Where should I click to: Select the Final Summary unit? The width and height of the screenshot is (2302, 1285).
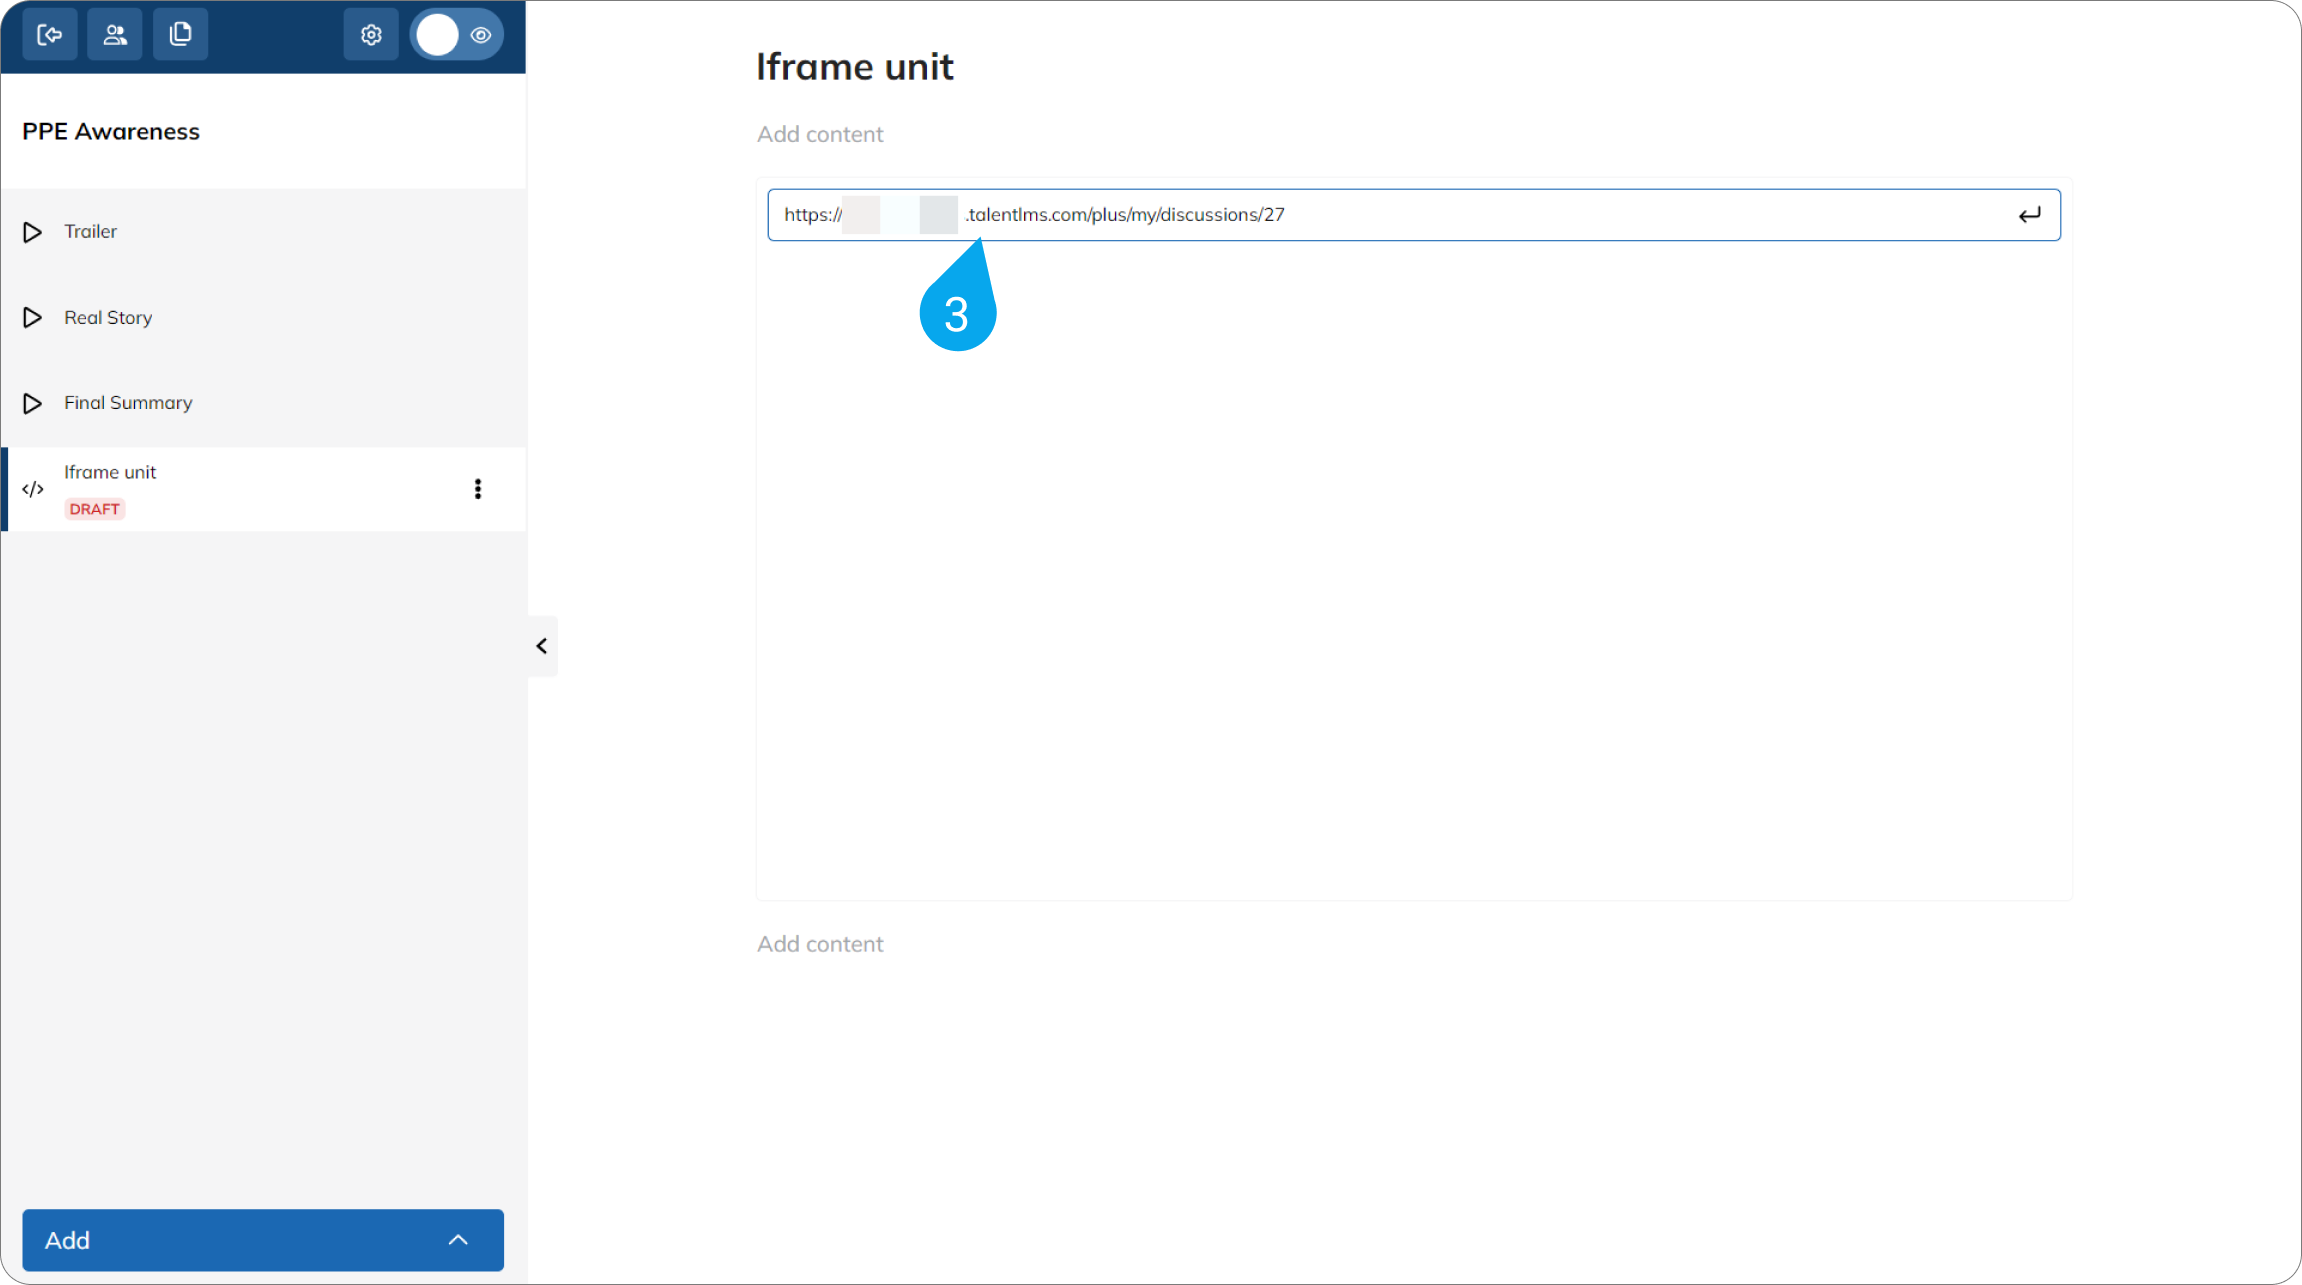click(264, 403)
